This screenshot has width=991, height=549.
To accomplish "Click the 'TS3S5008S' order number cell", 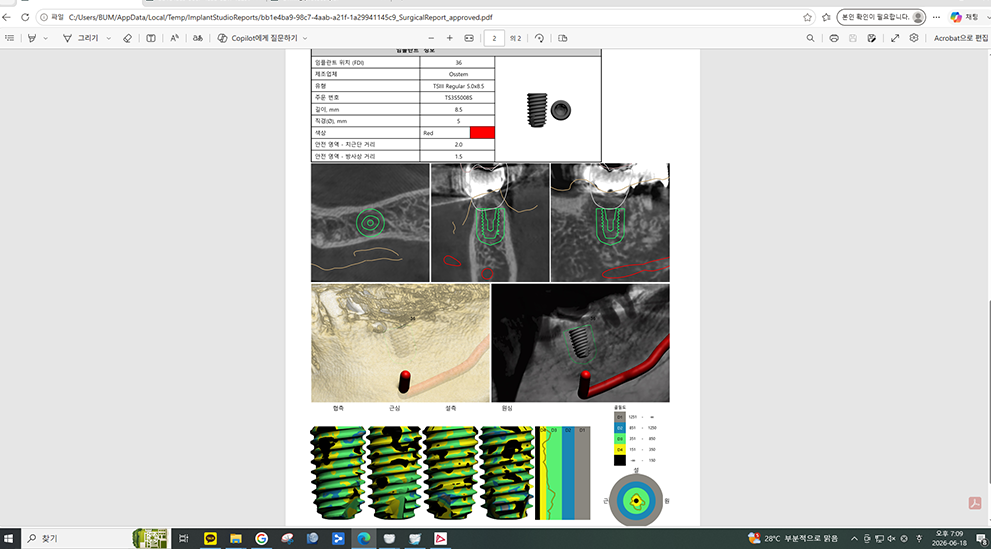I will tap(458, 97).
